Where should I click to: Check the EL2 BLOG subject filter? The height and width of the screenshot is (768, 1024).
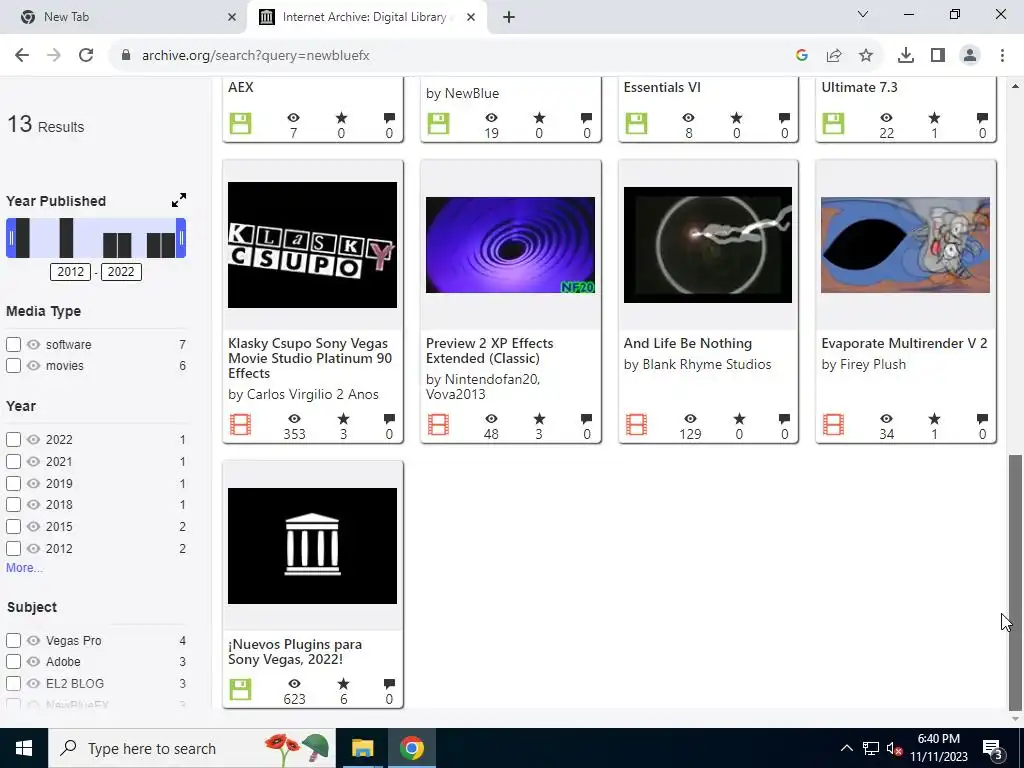13,683
